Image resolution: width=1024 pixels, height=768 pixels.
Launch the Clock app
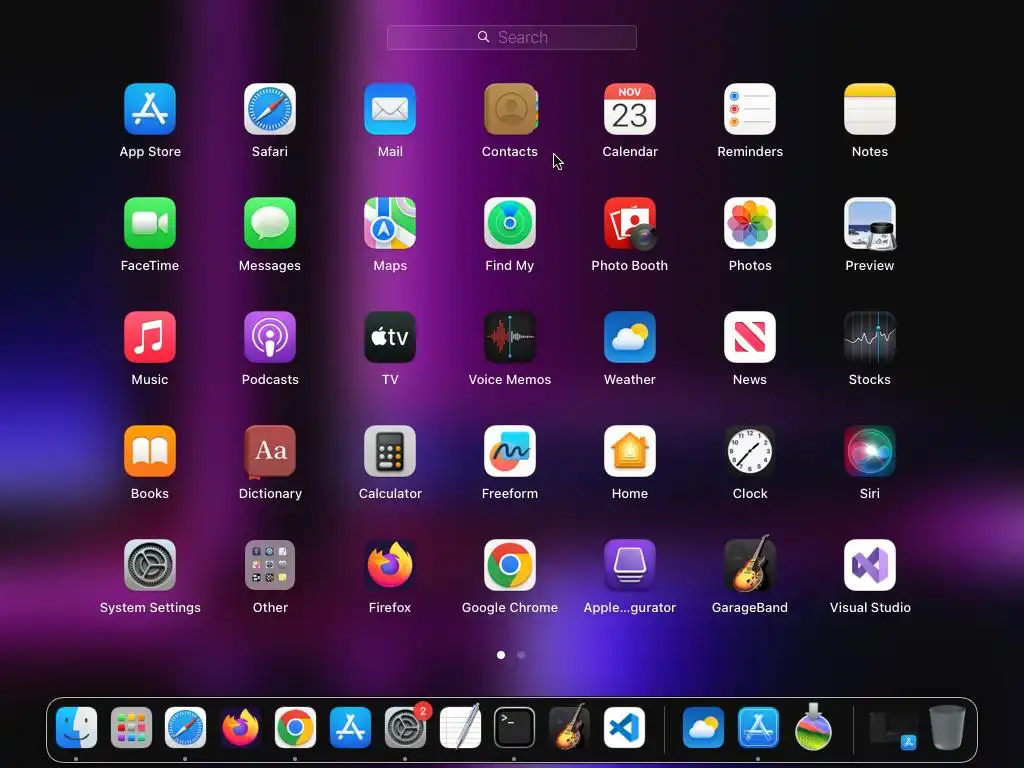(750, 451)
